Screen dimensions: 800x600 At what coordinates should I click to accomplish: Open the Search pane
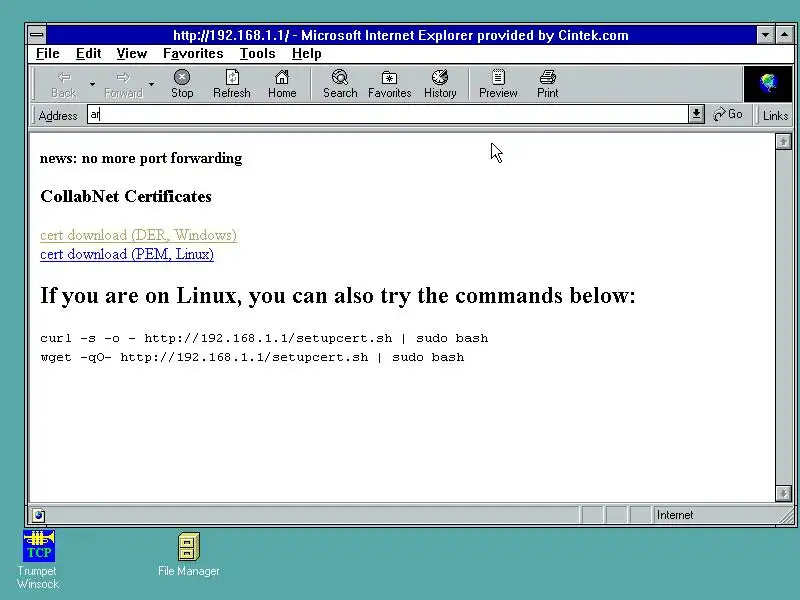point(340,84)
